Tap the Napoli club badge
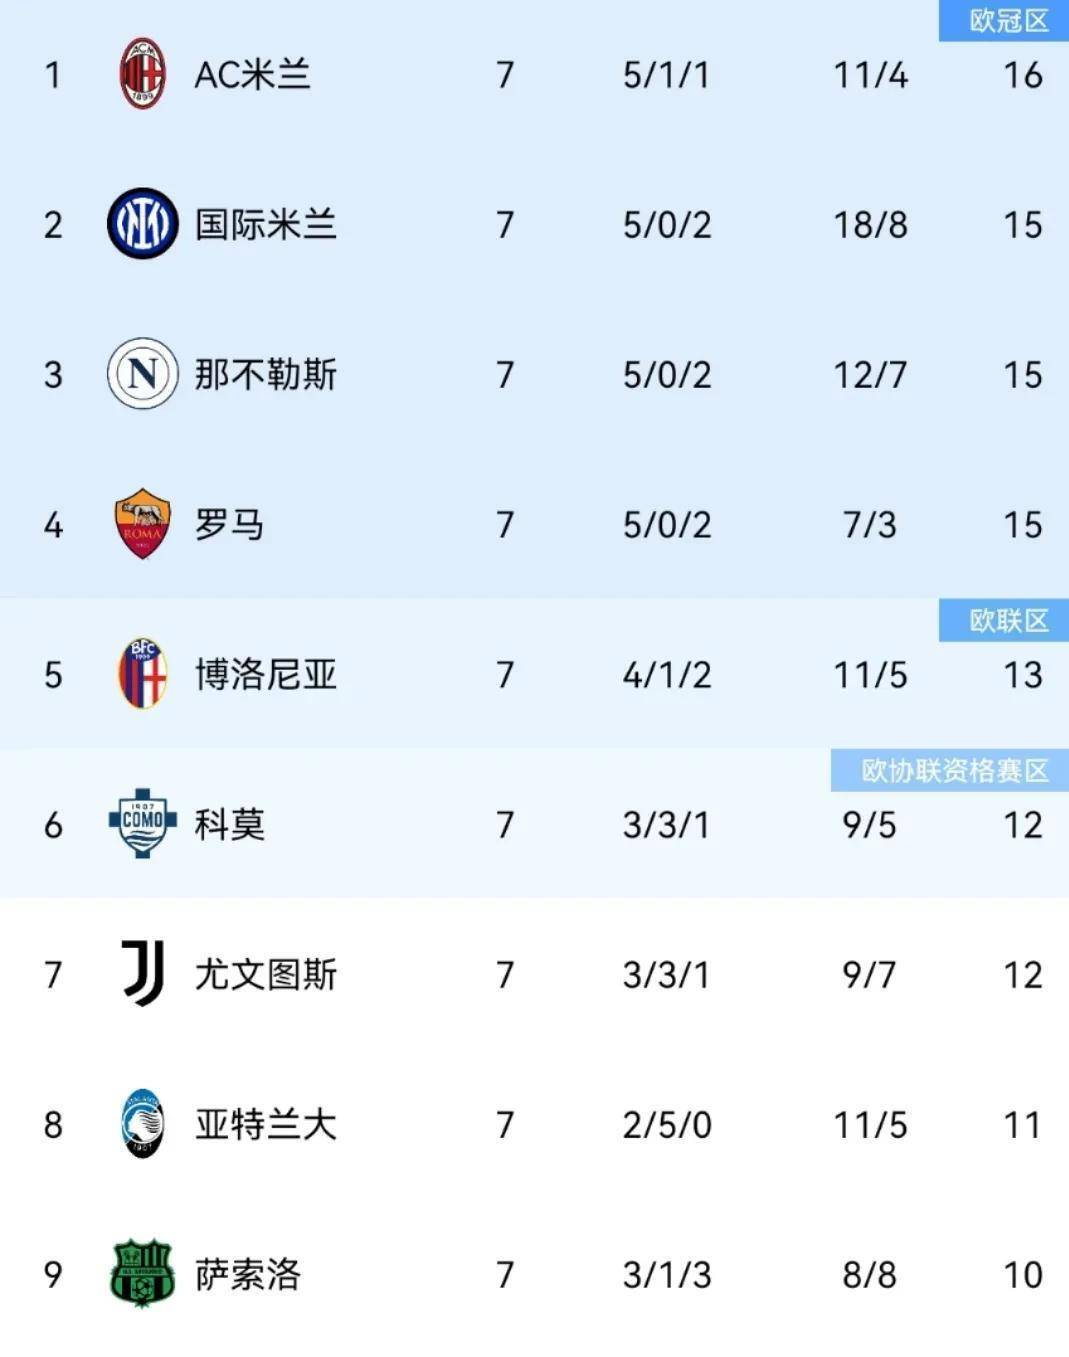Image resolution: width=1069 pixels, height=1357 pixels. click(142, 374)
